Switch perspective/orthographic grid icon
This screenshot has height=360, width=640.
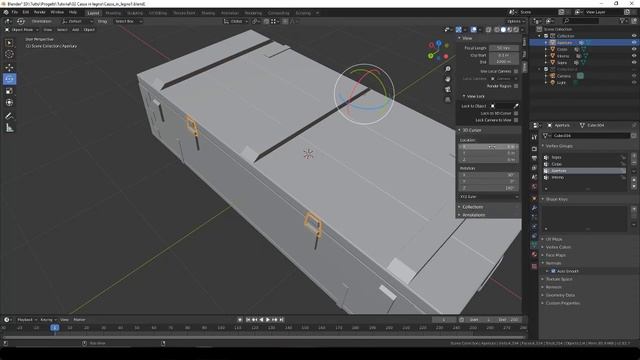pos(448,100)
